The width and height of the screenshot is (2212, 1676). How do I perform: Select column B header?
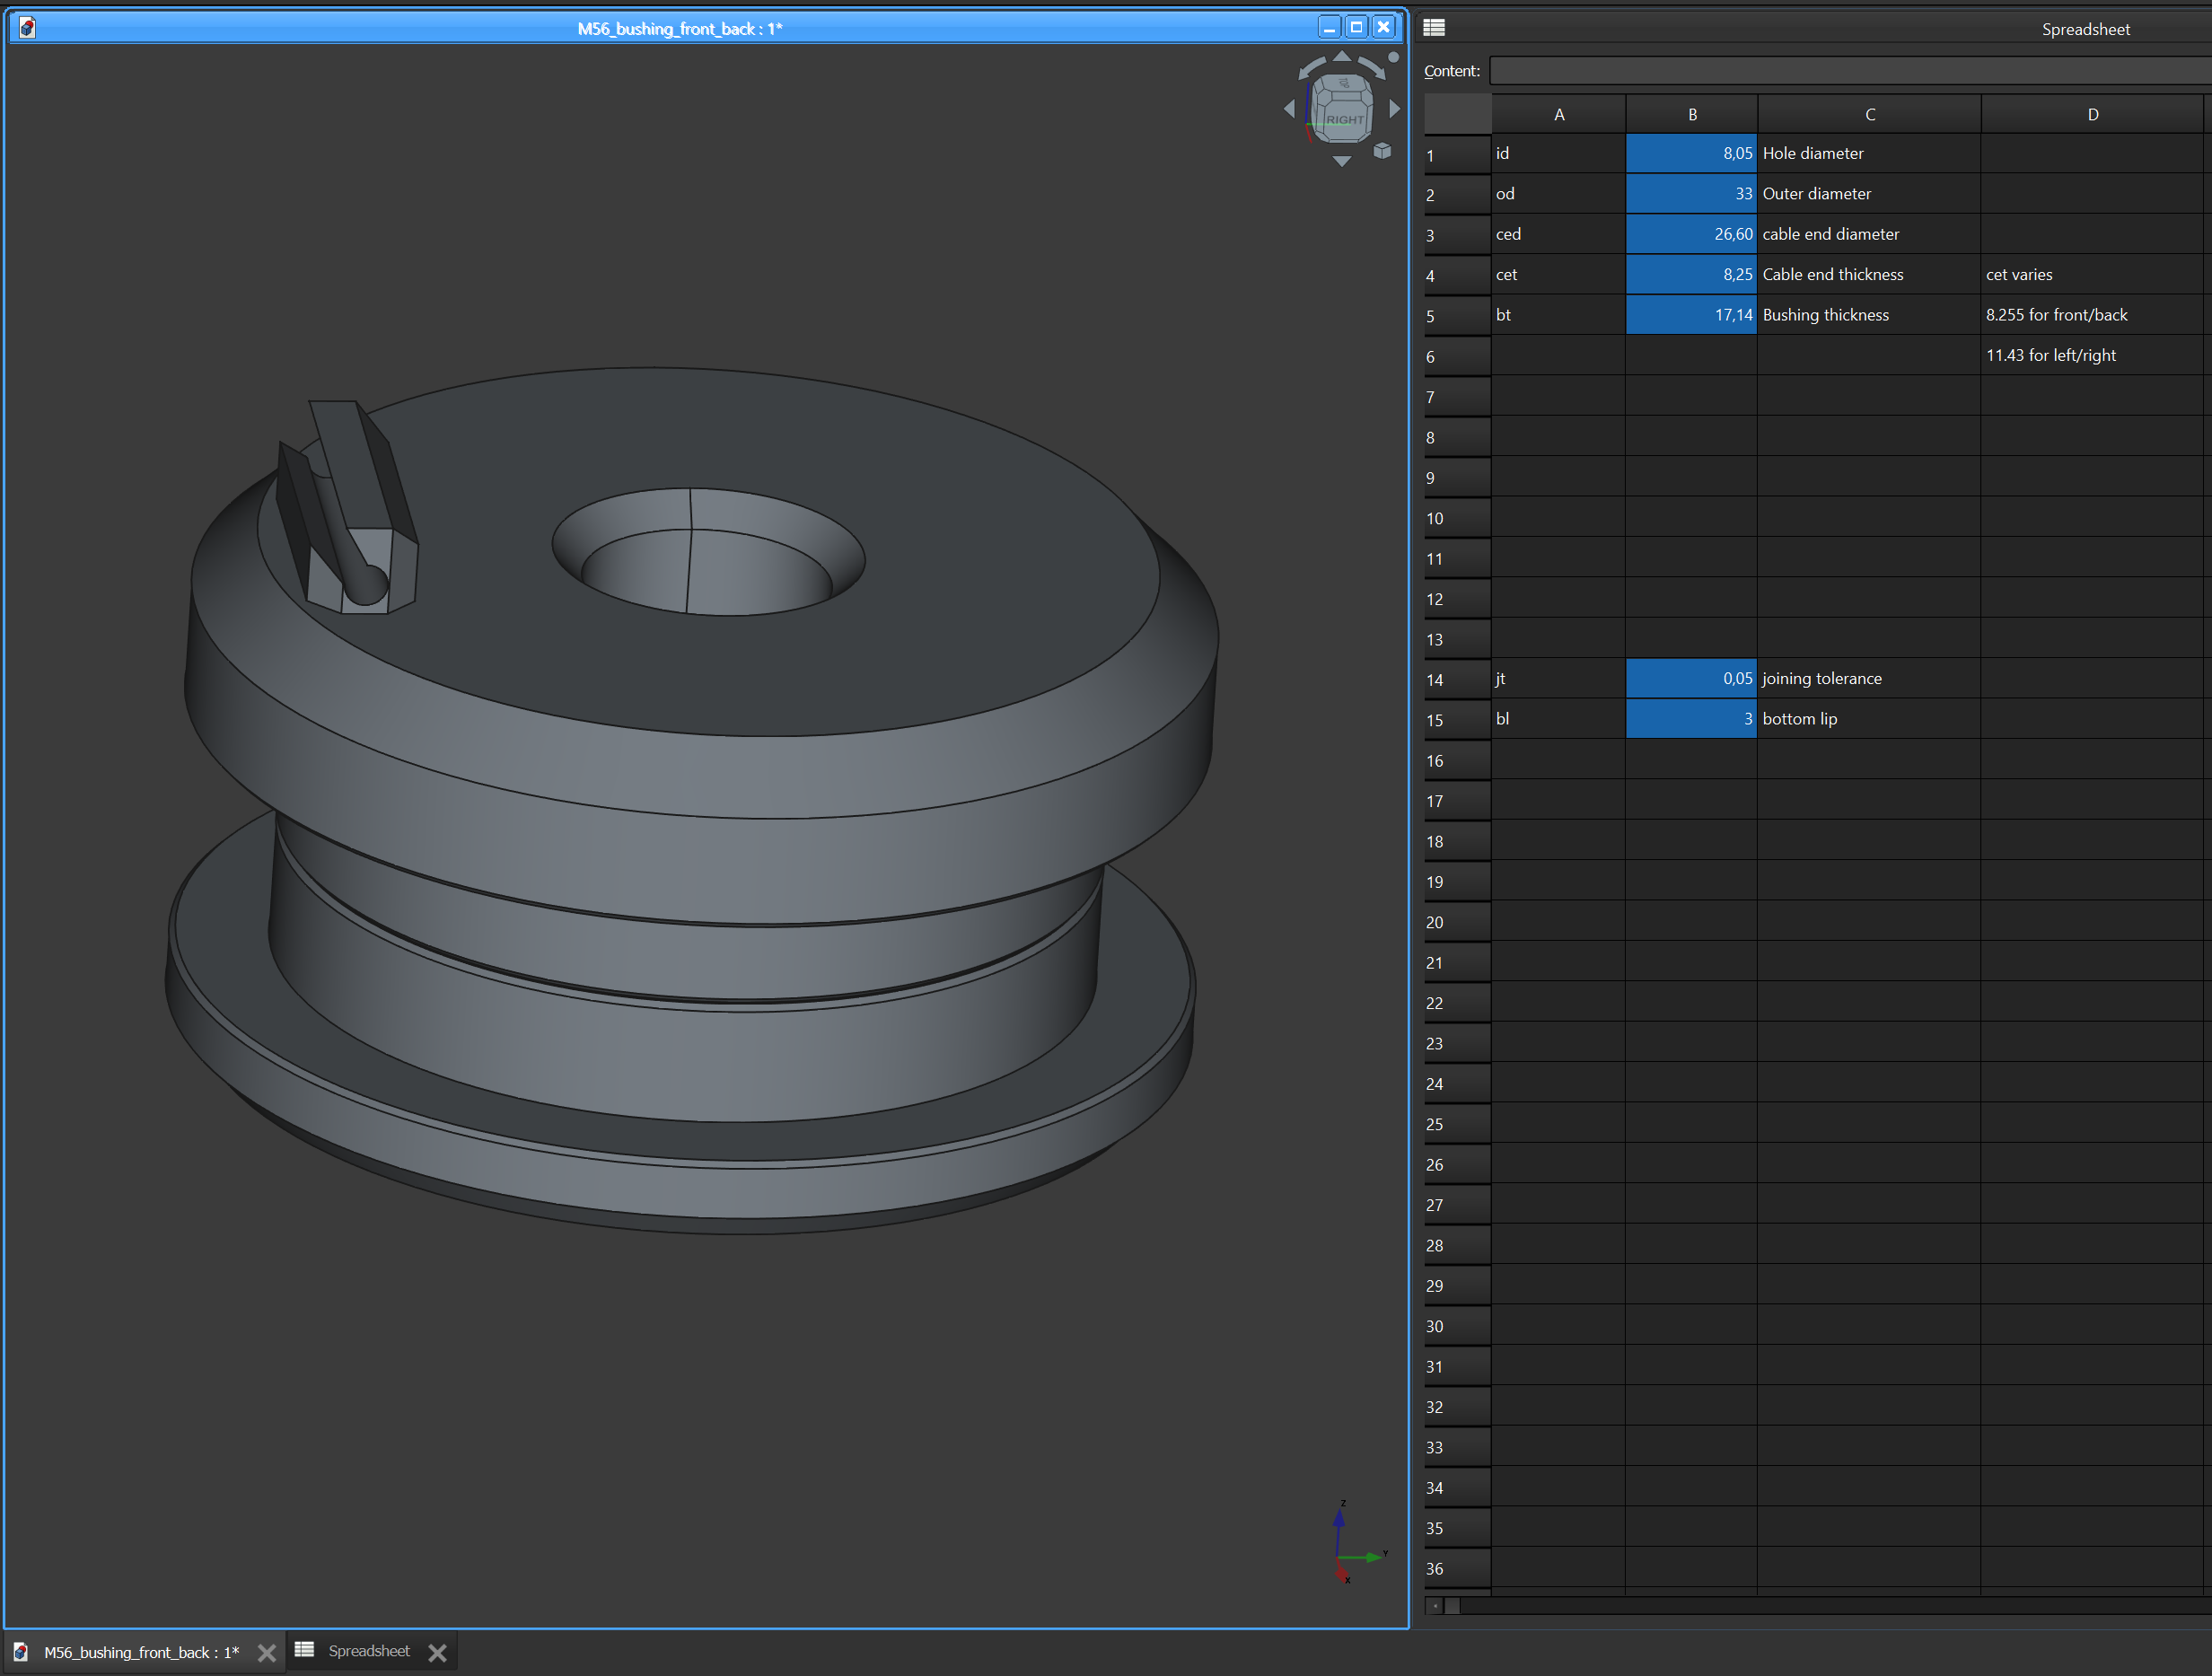[x=1692, y=115]
